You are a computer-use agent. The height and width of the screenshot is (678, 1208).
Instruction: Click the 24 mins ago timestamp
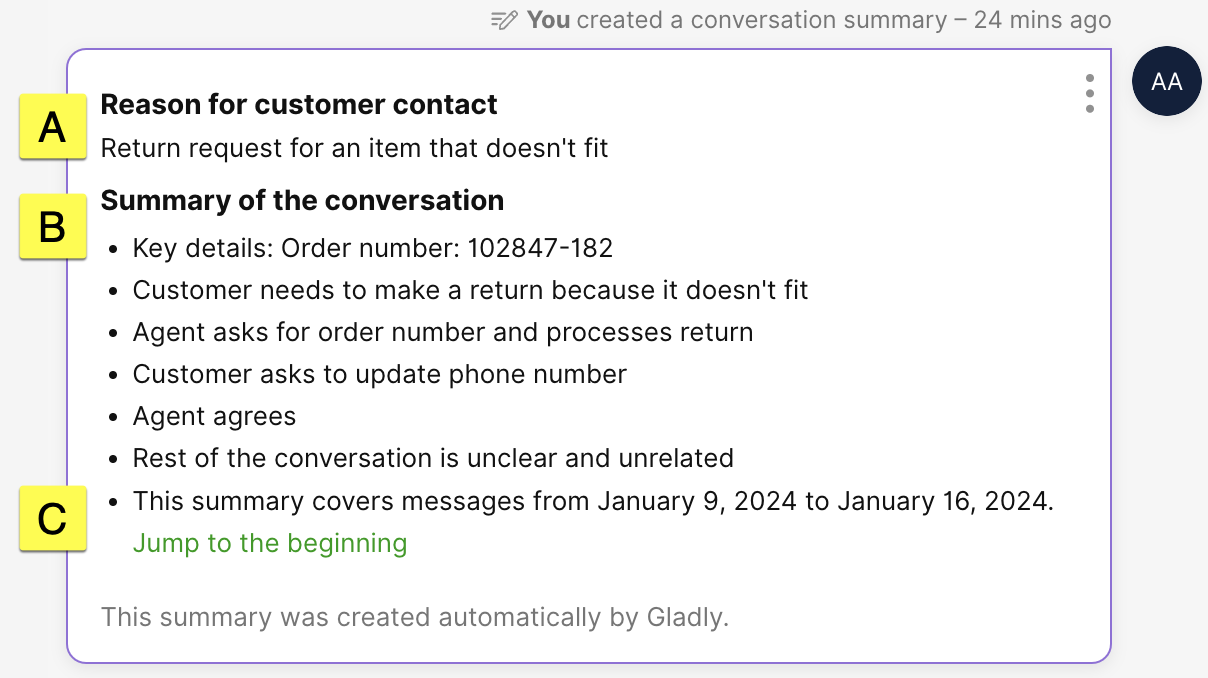[x=1042, y=20]
